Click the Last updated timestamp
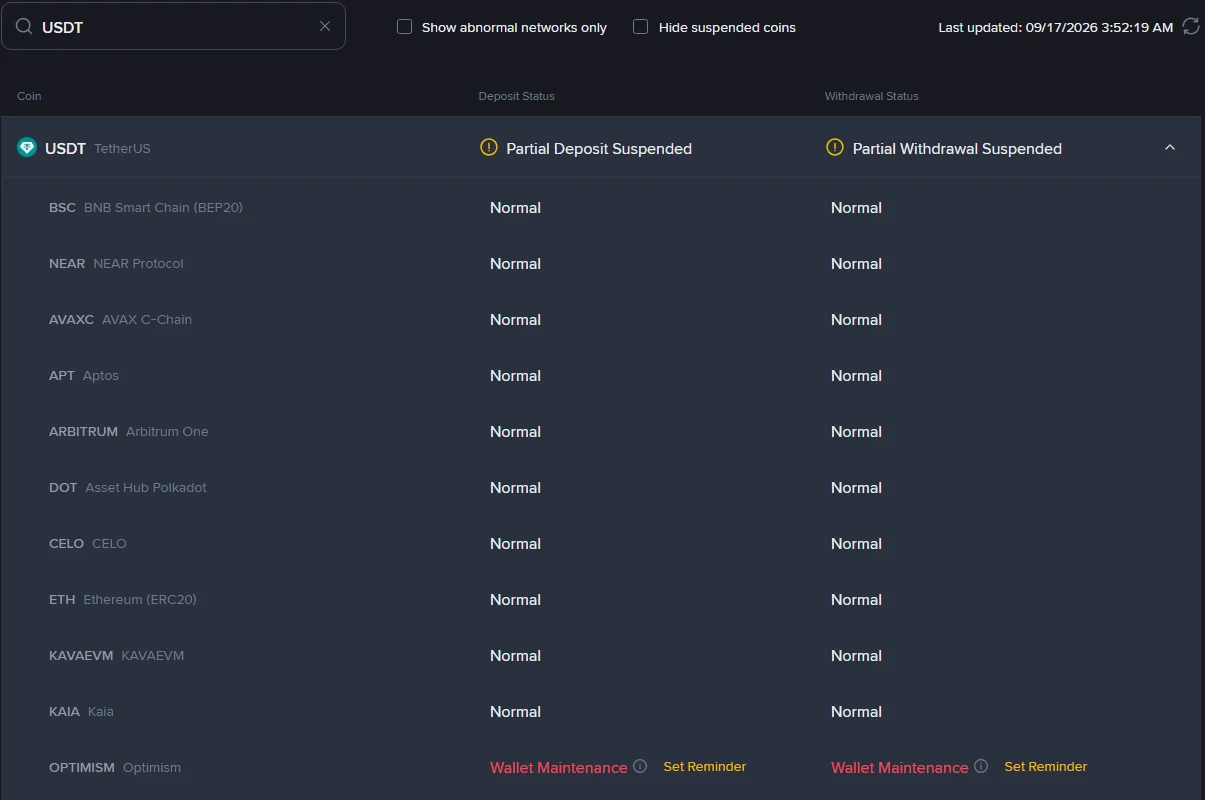Image resolution: width=1205 pixels, height=800 pixels. tap(1056, 27)
